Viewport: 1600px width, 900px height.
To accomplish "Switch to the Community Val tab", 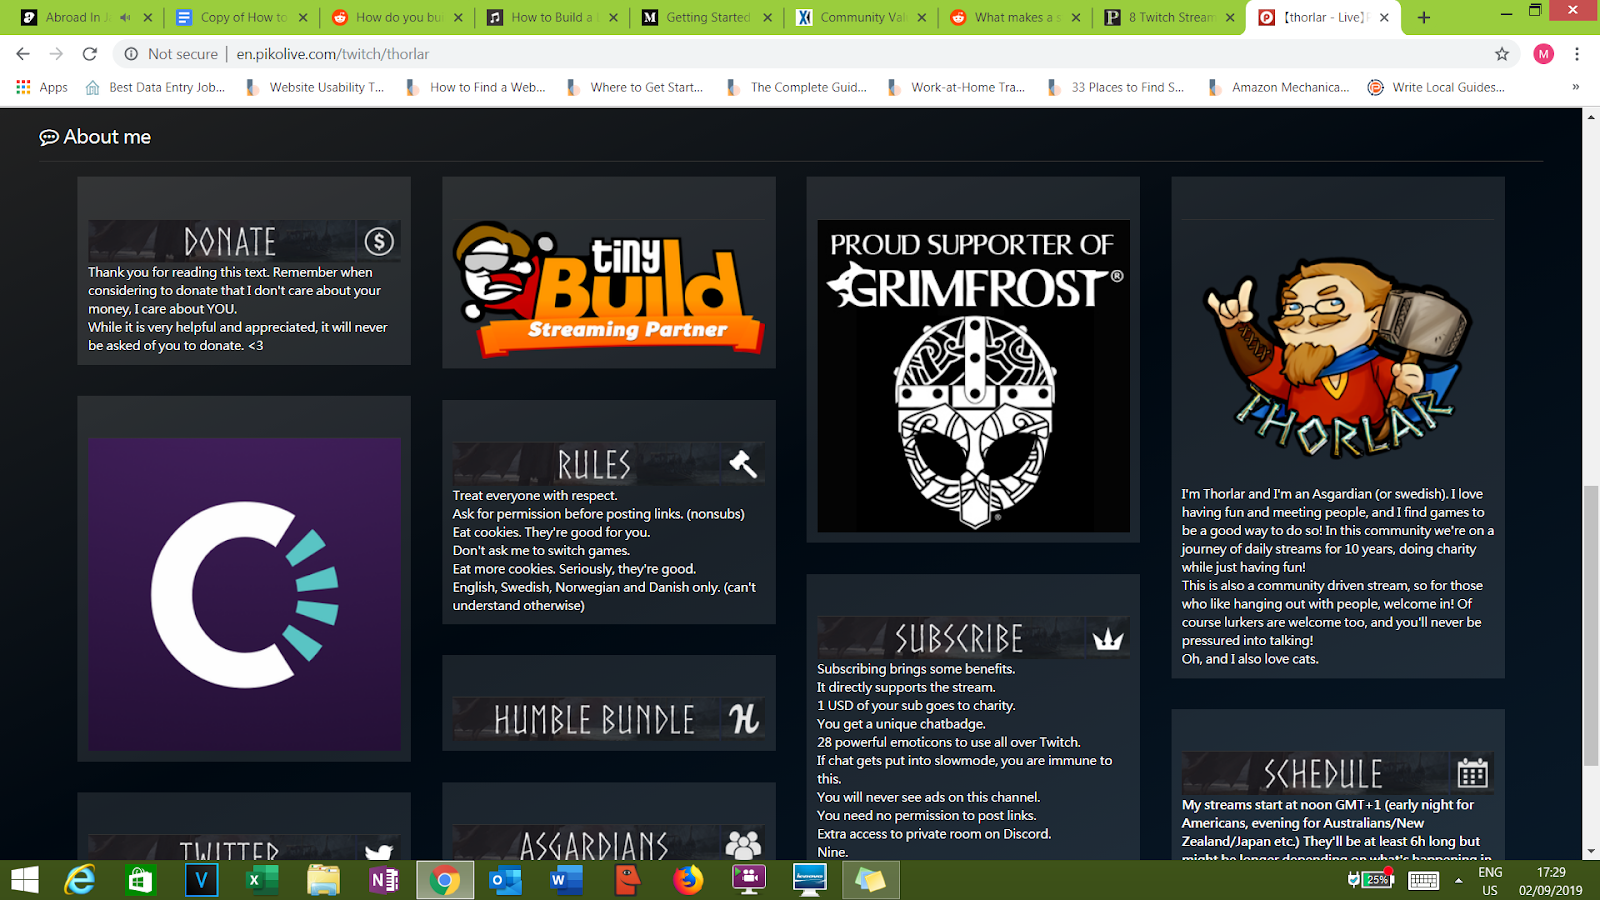I will pos(862,17).
